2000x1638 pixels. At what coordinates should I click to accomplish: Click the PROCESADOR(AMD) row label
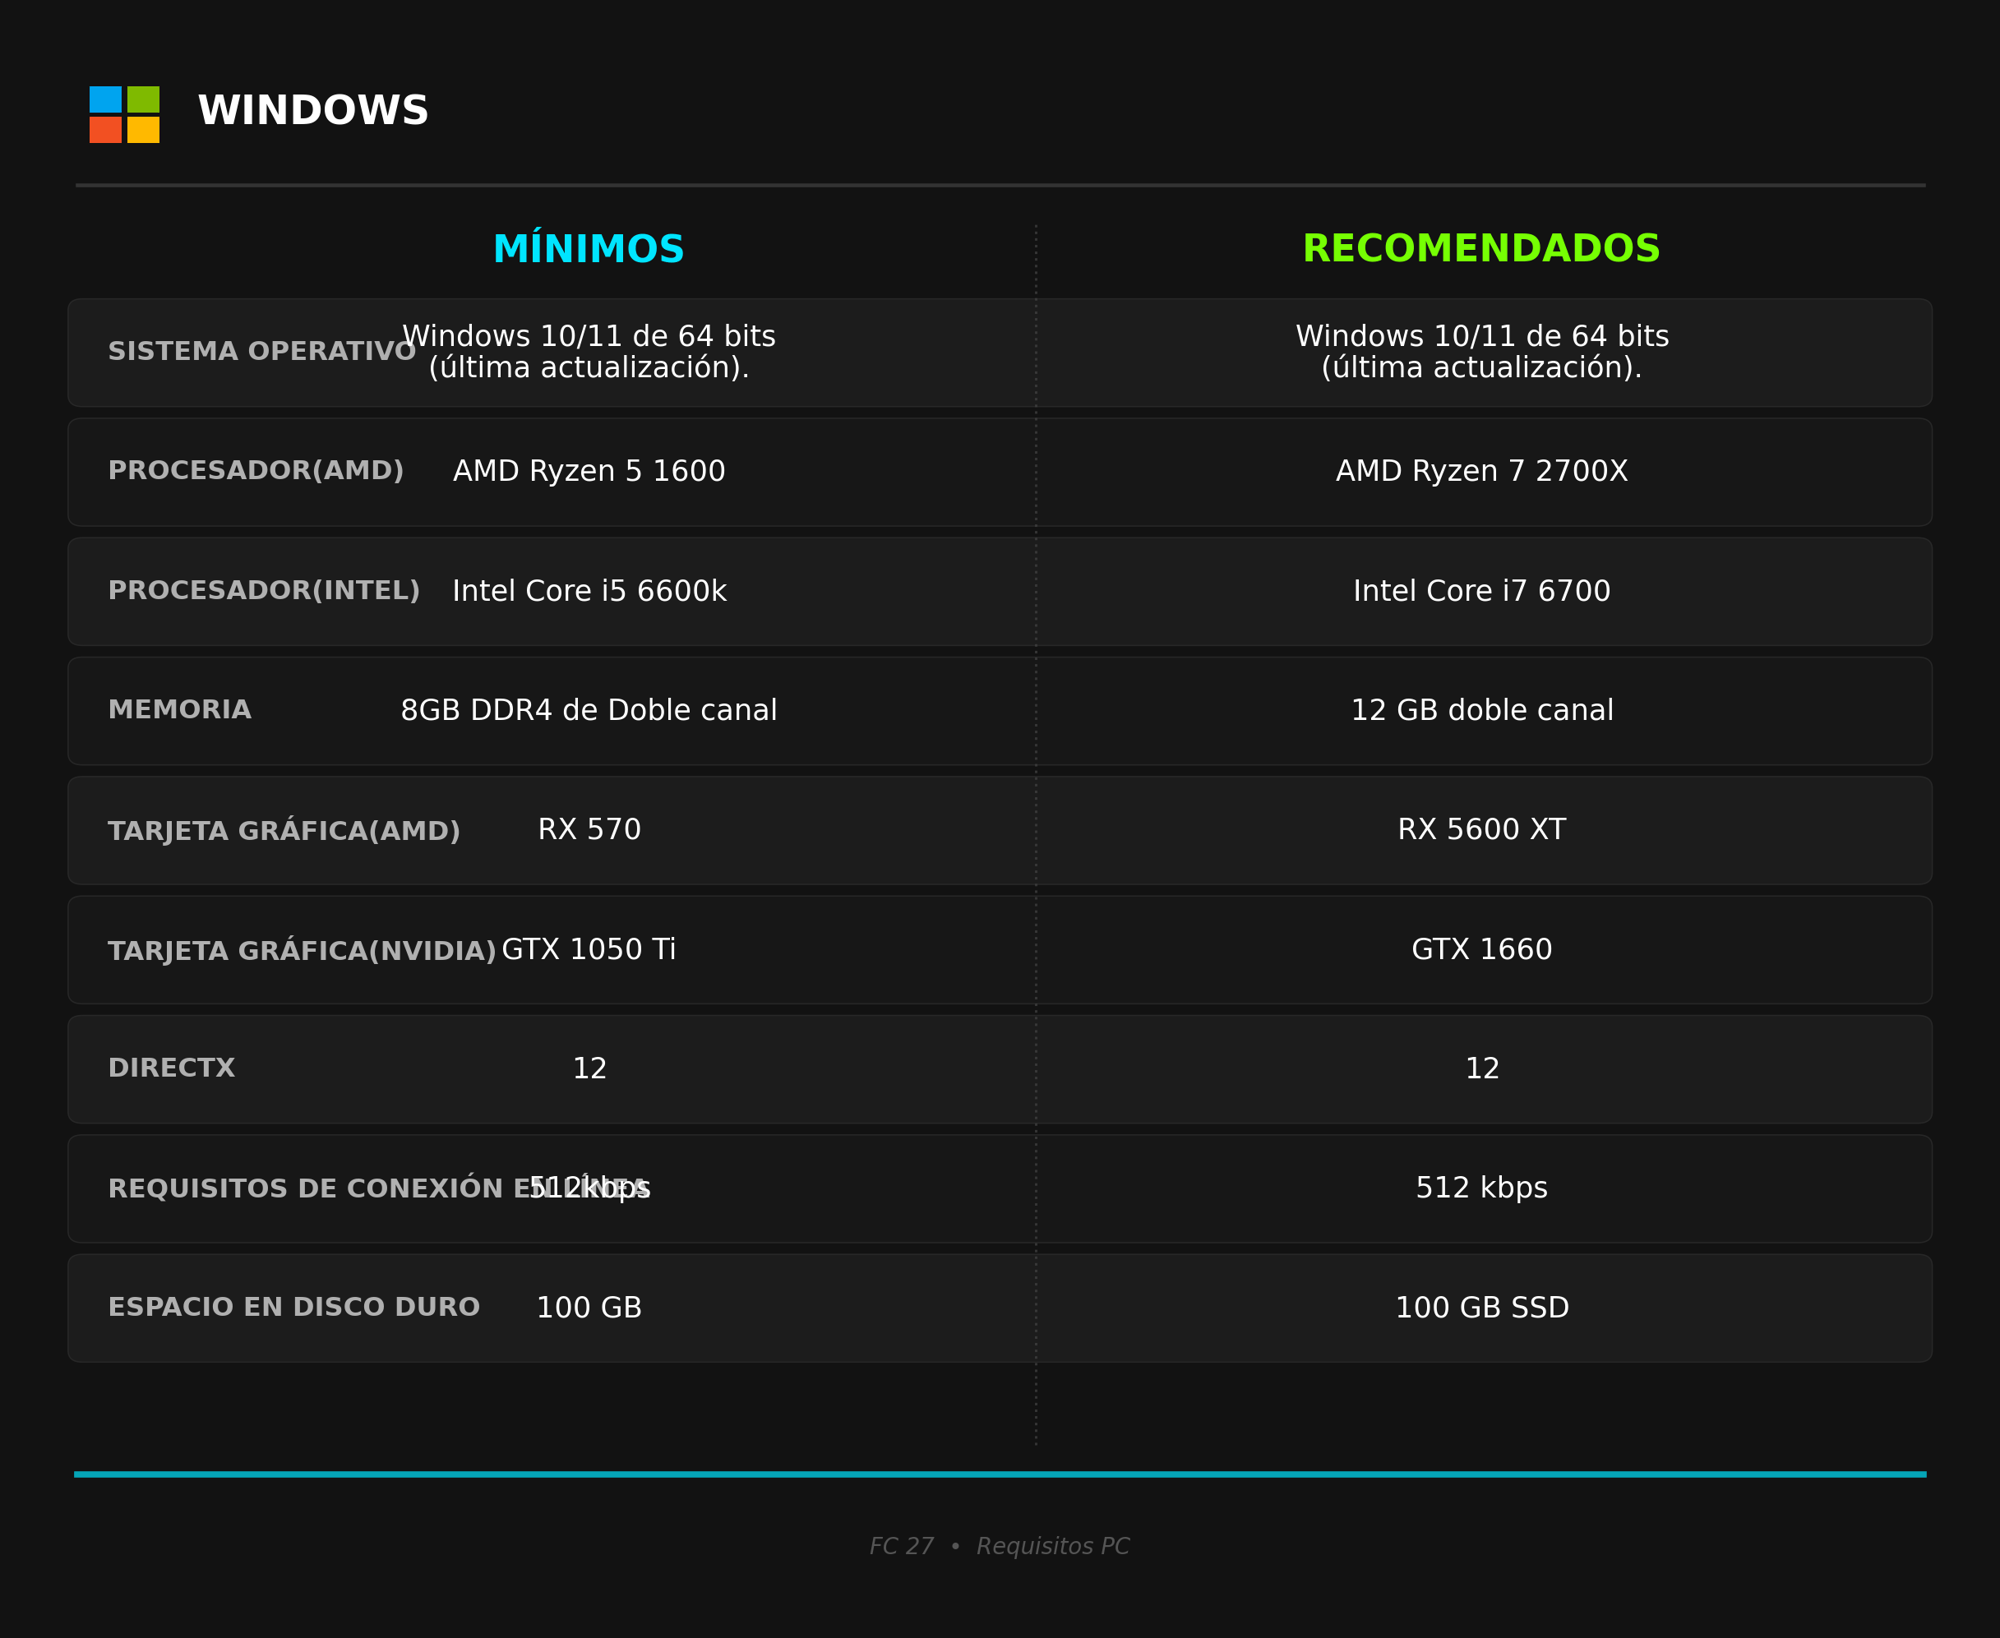(x=256, y=471)
